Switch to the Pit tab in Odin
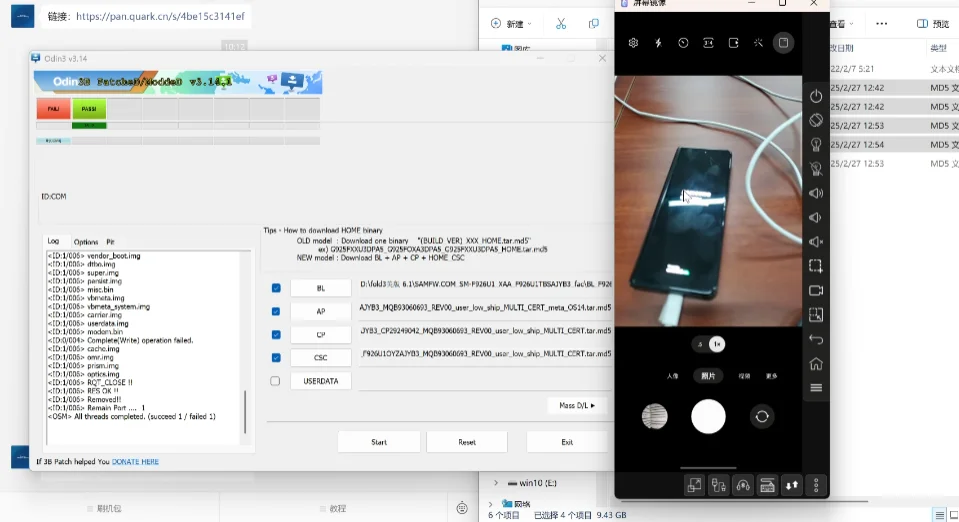Viewport: 959px width, 522px height. pyautogui.click(x=110, y=242)
